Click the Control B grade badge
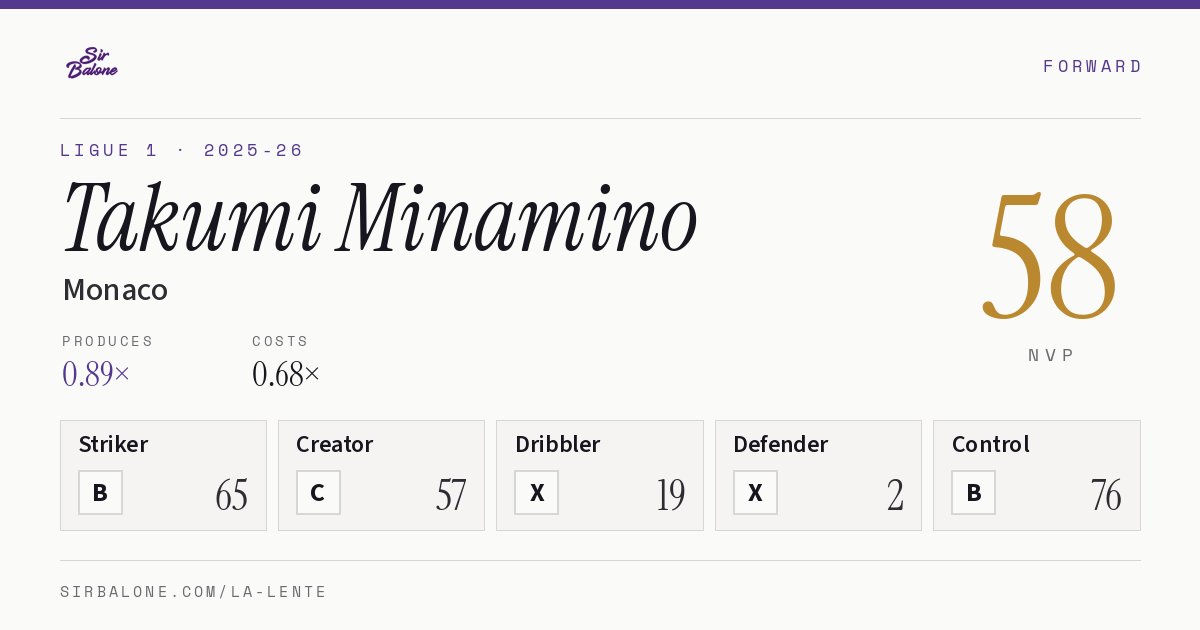Image resolution: width=1200 pixels, height=630 pixels. 973,492
